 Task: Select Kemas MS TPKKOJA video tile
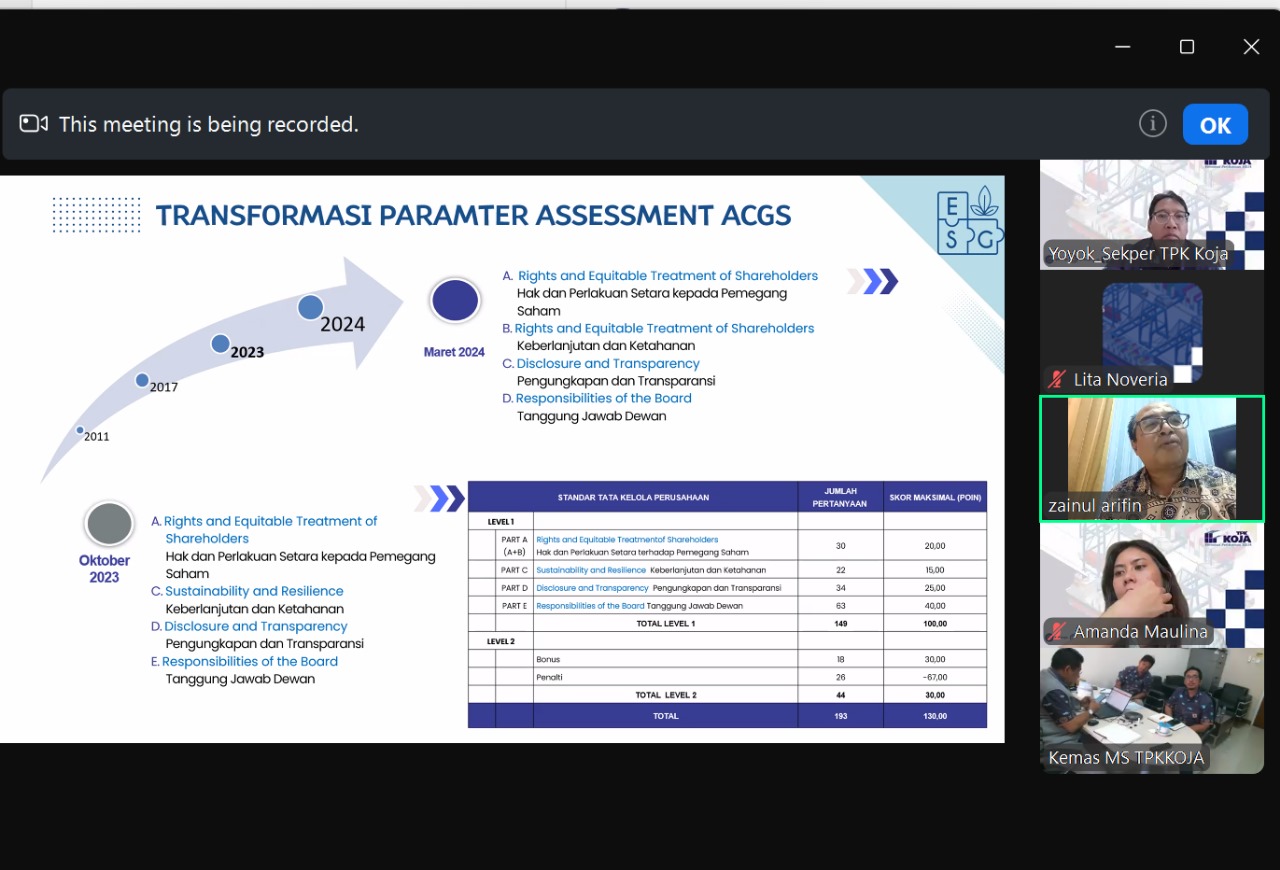coord(1152,711)
